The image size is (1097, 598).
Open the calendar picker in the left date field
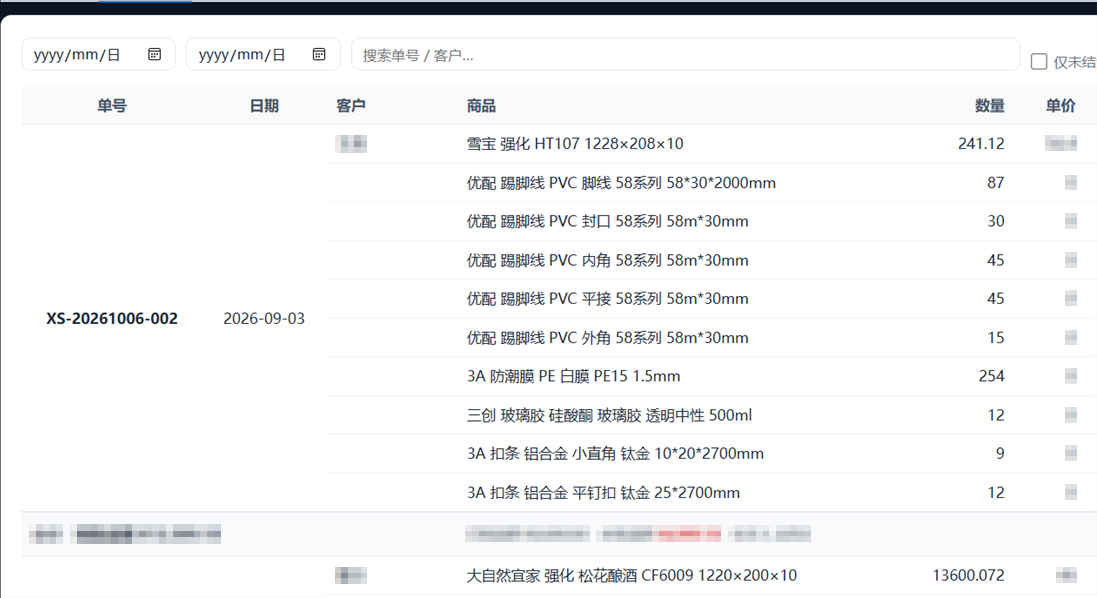[155, 55]
